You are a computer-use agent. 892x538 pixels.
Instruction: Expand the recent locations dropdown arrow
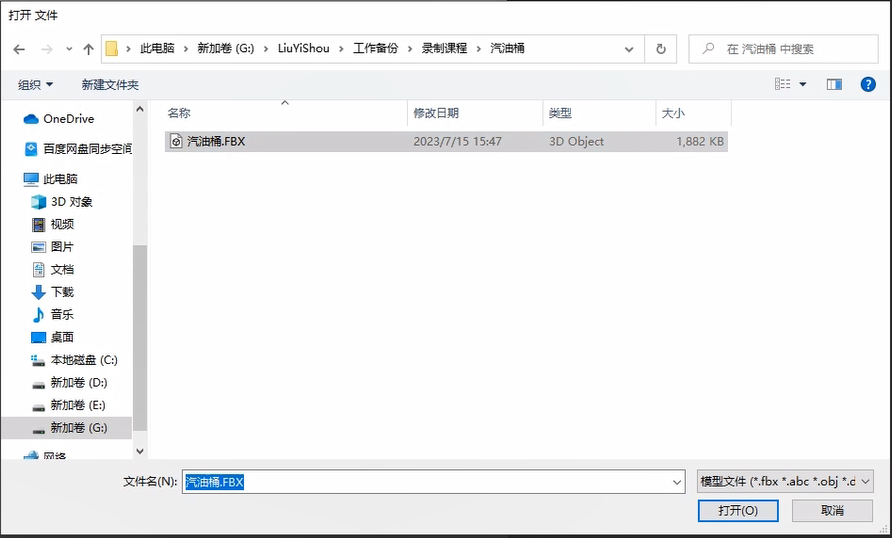(x=69, y=49)
